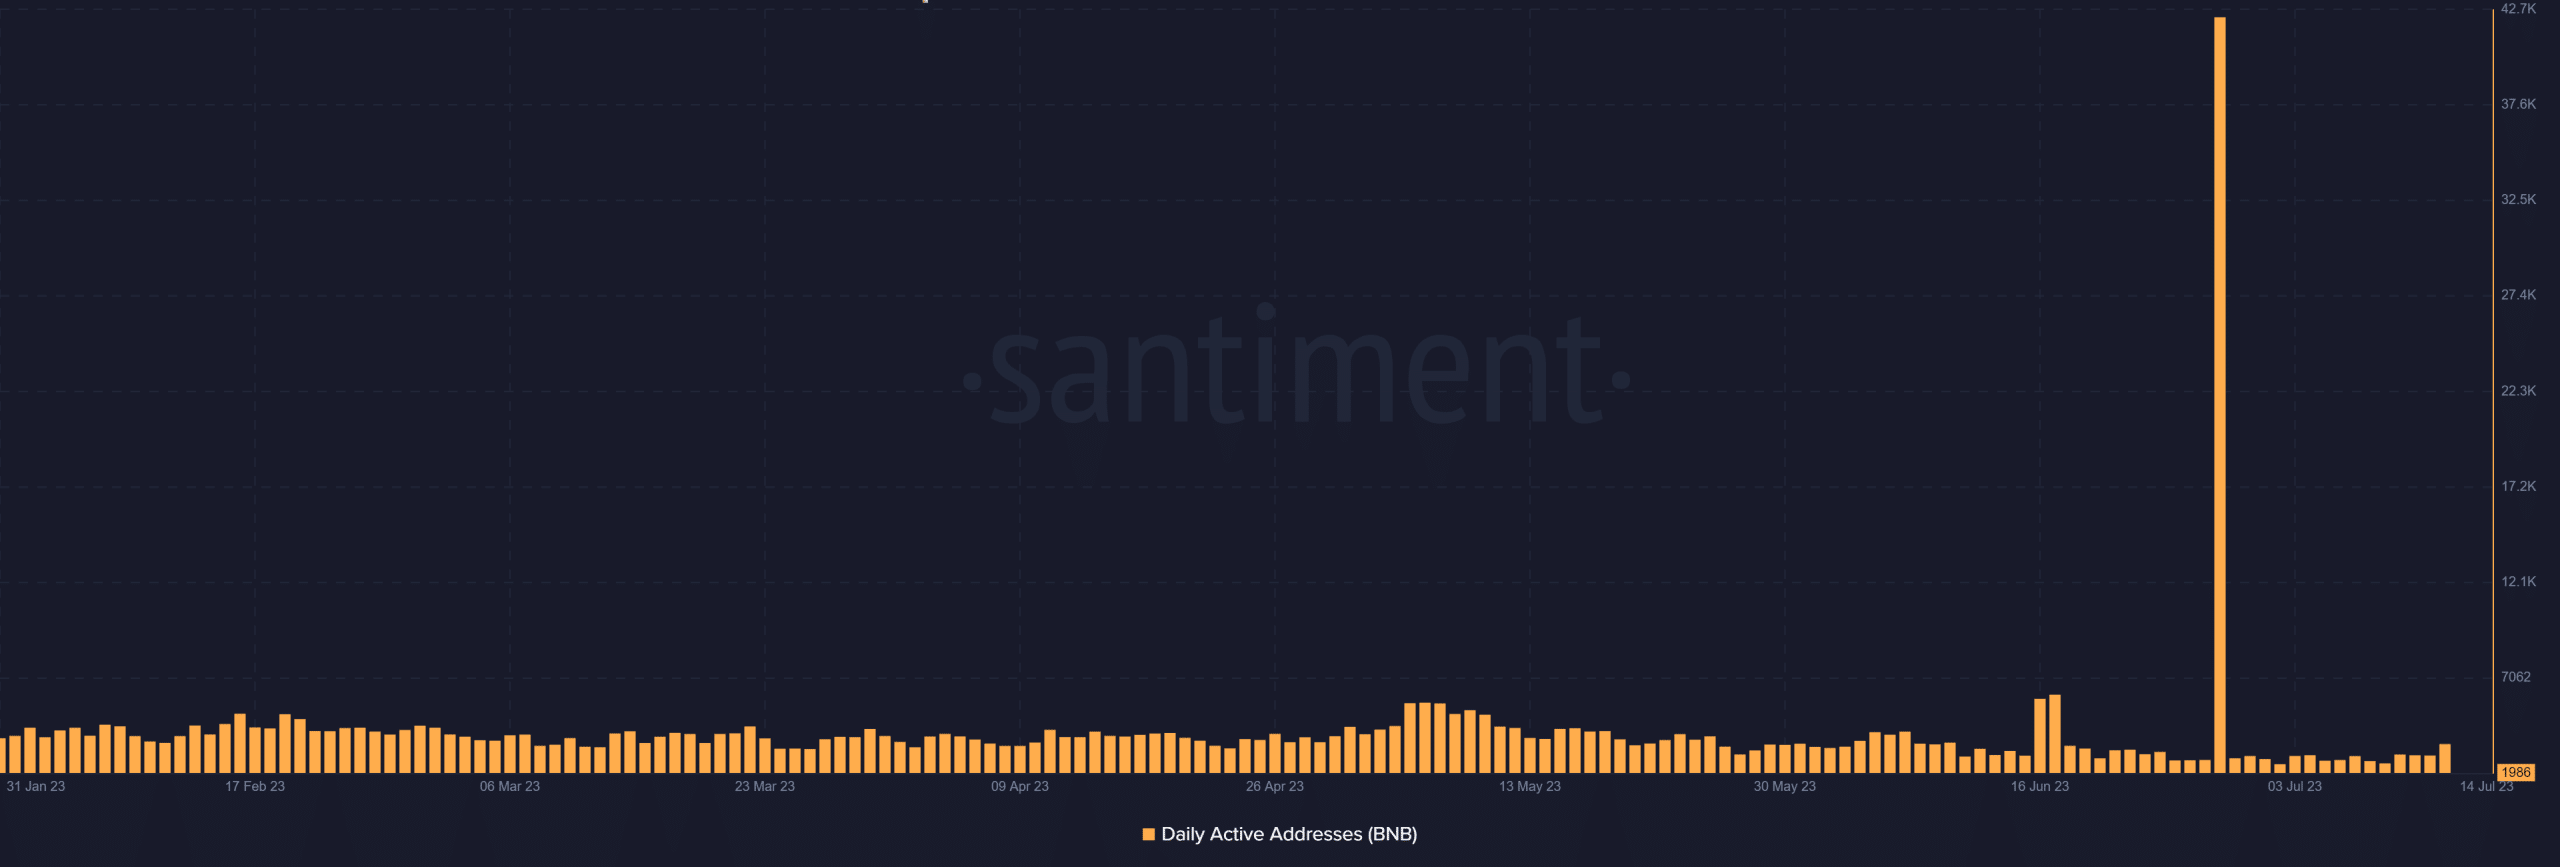This screenshot has width=2560, height=867.
Task: Click the Daily Active Addresses (BNB) legend label
Action: pyautogui.click(x=1289, y=834)
